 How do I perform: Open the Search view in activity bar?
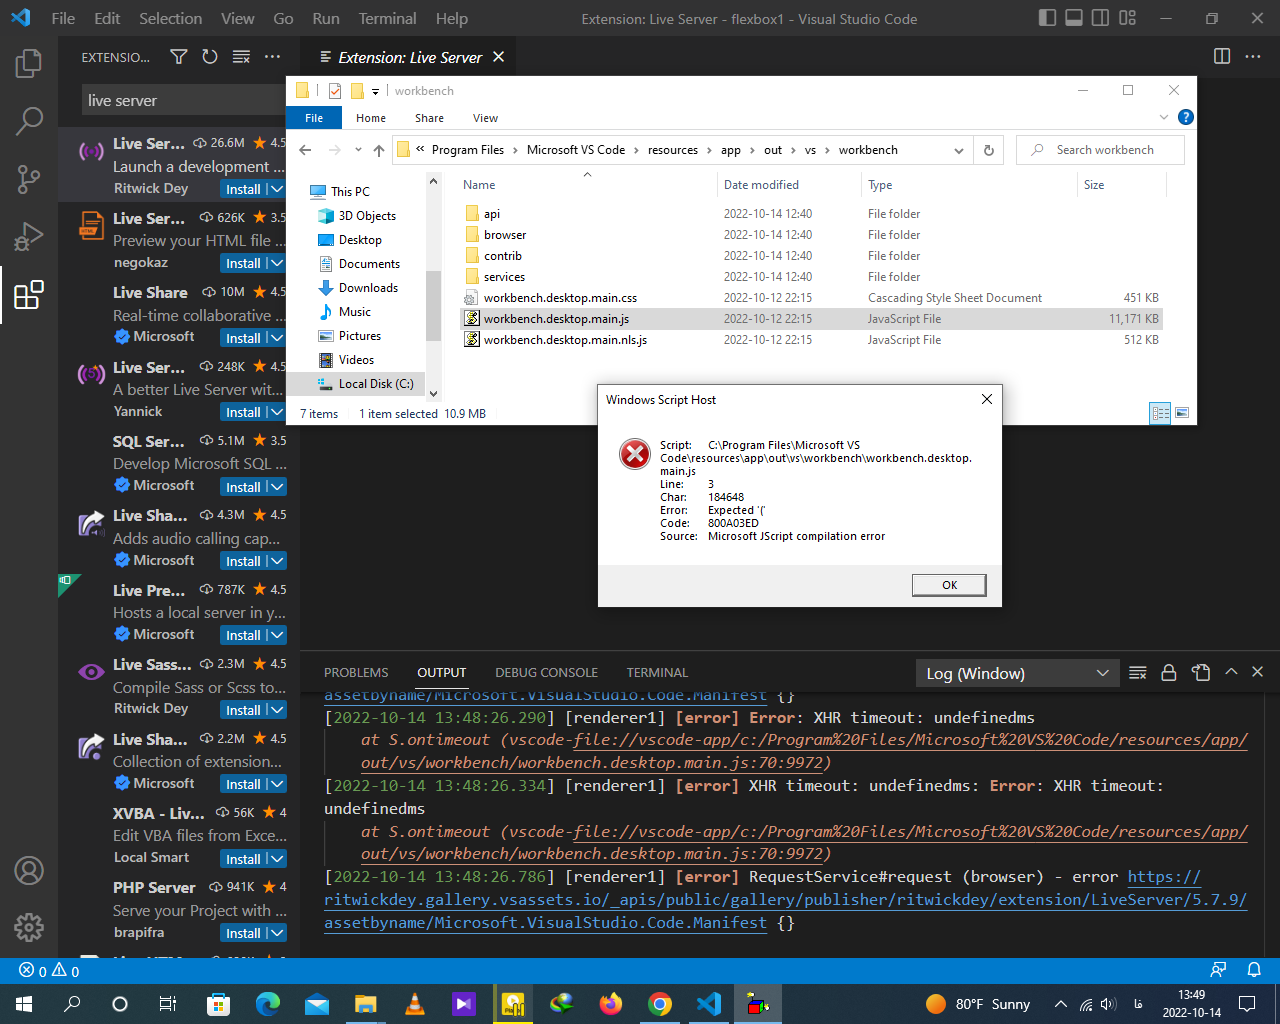pos(29,122)
